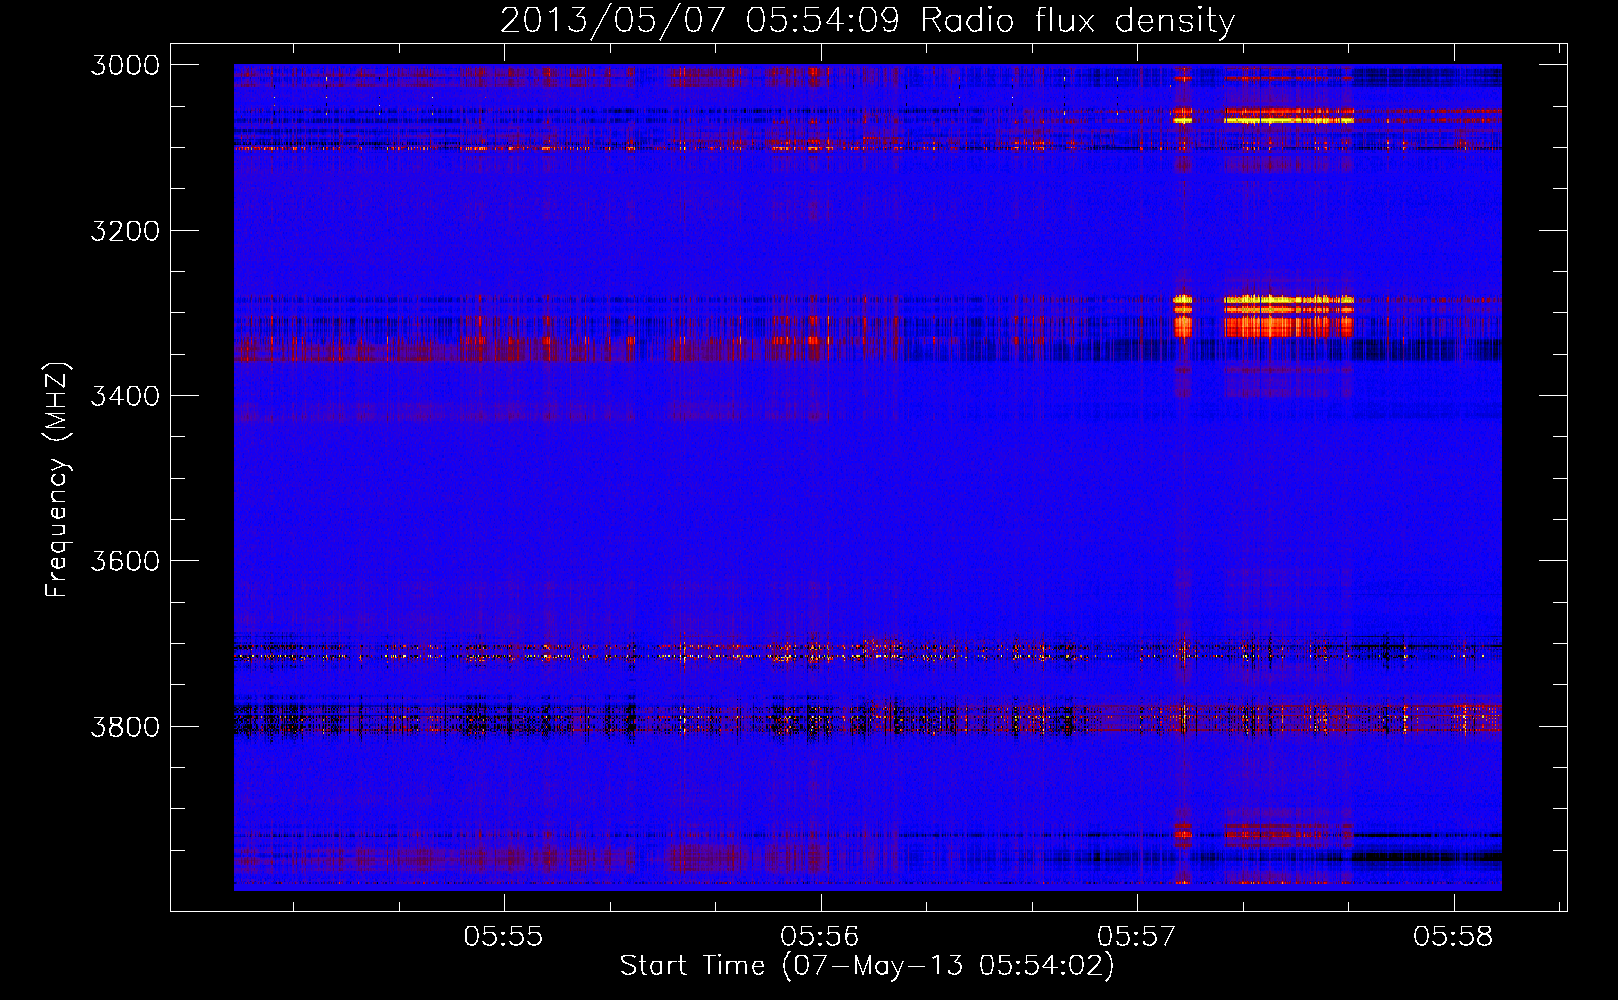Click the yellow emission streak near 3070 MHz
Screen dimensions: 1618x1000
coord(1289,120)
